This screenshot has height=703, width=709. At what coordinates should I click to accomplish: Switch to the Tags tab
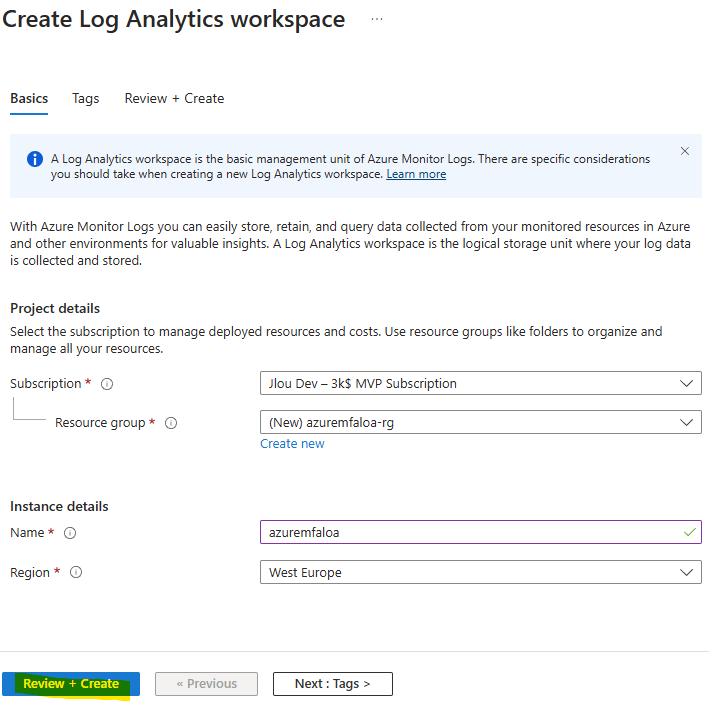coord(85,99)
